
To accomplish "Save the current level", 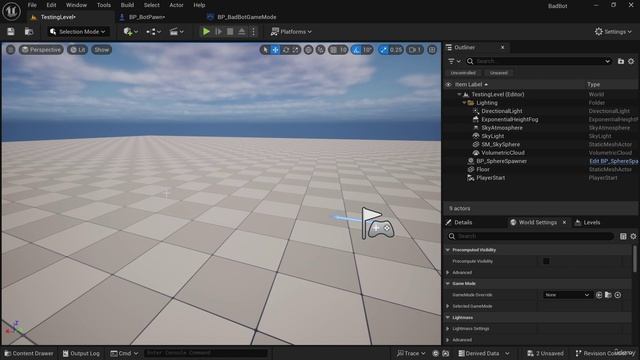I will click(11, 31).
